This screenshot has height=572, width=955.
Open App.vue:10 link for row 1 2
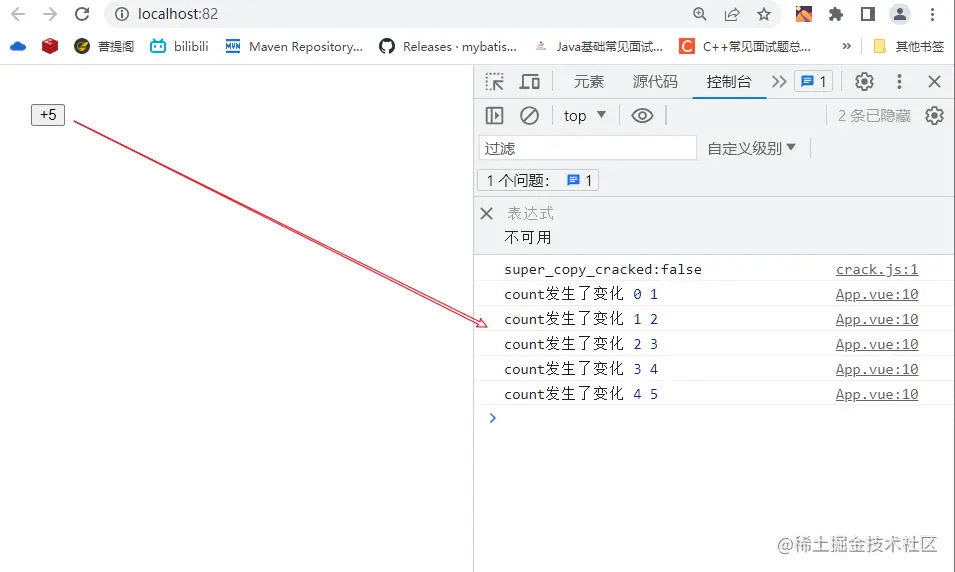pos(877,319)
